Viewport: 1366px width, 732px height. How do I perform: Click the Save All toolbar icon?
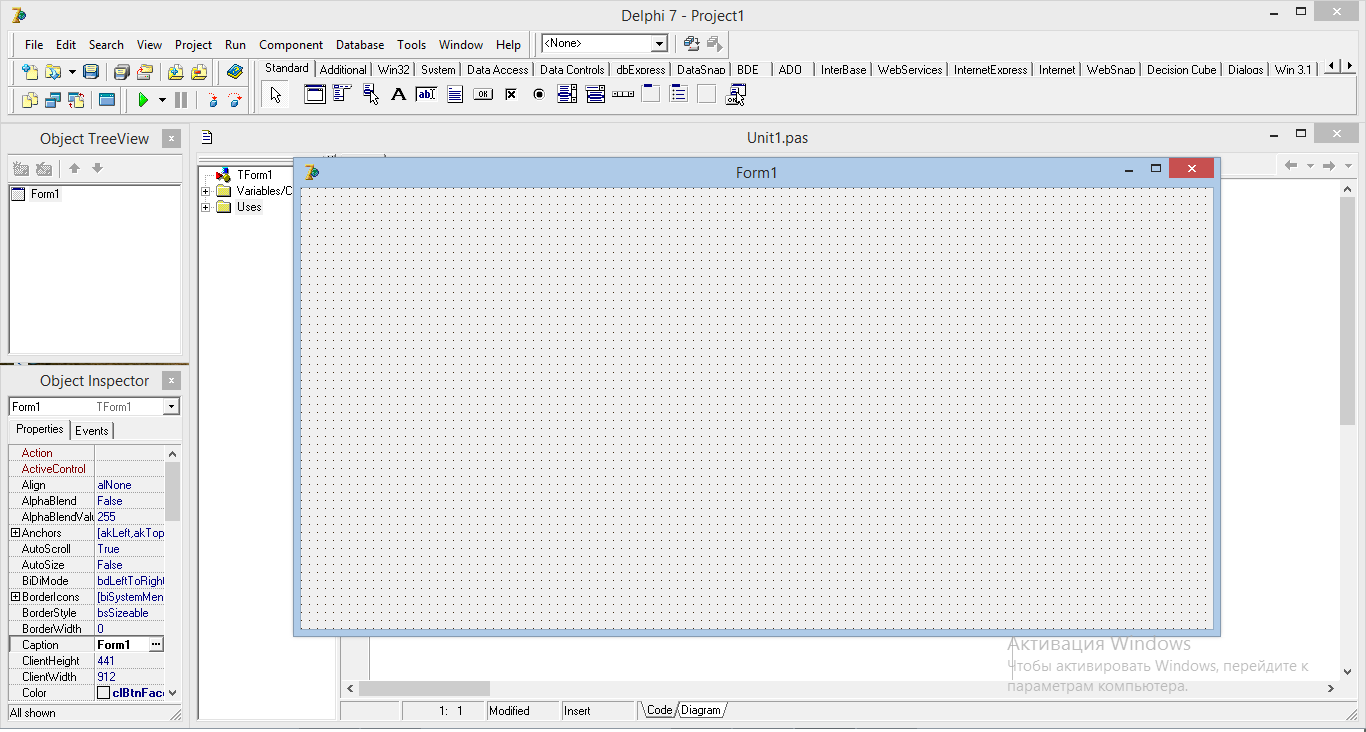[x=121, y=72]
